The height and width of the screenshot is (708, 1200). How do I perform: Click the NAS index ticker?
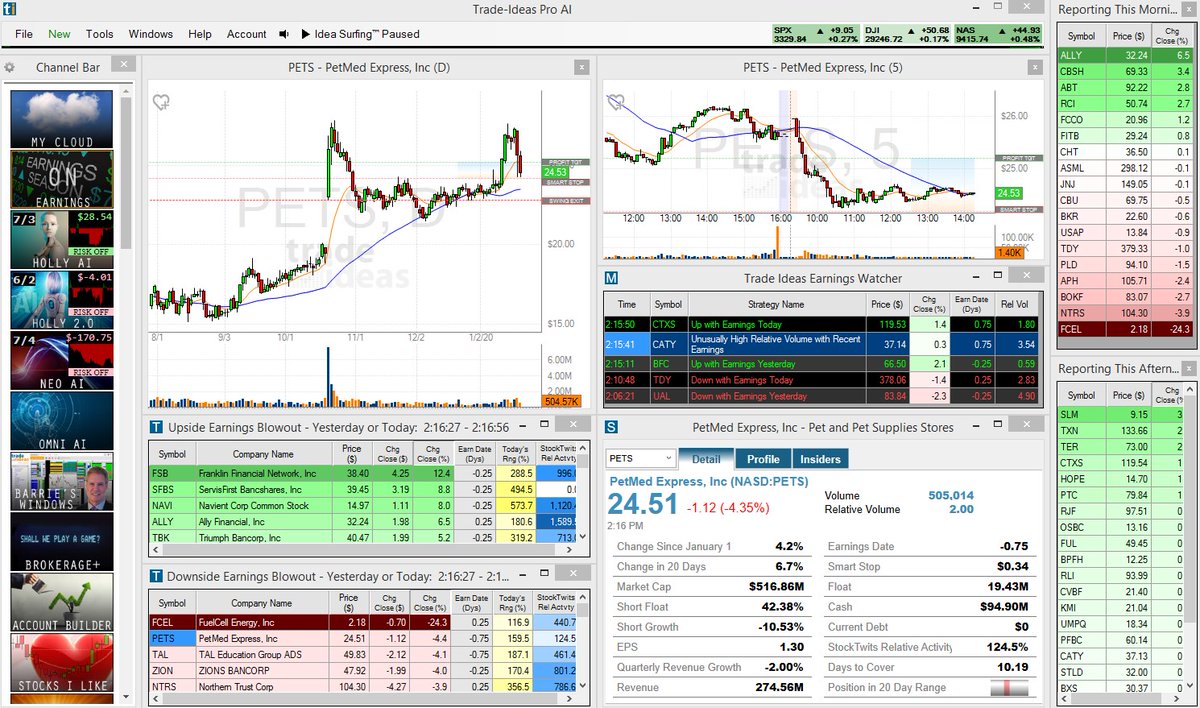[x=998, y=34]
